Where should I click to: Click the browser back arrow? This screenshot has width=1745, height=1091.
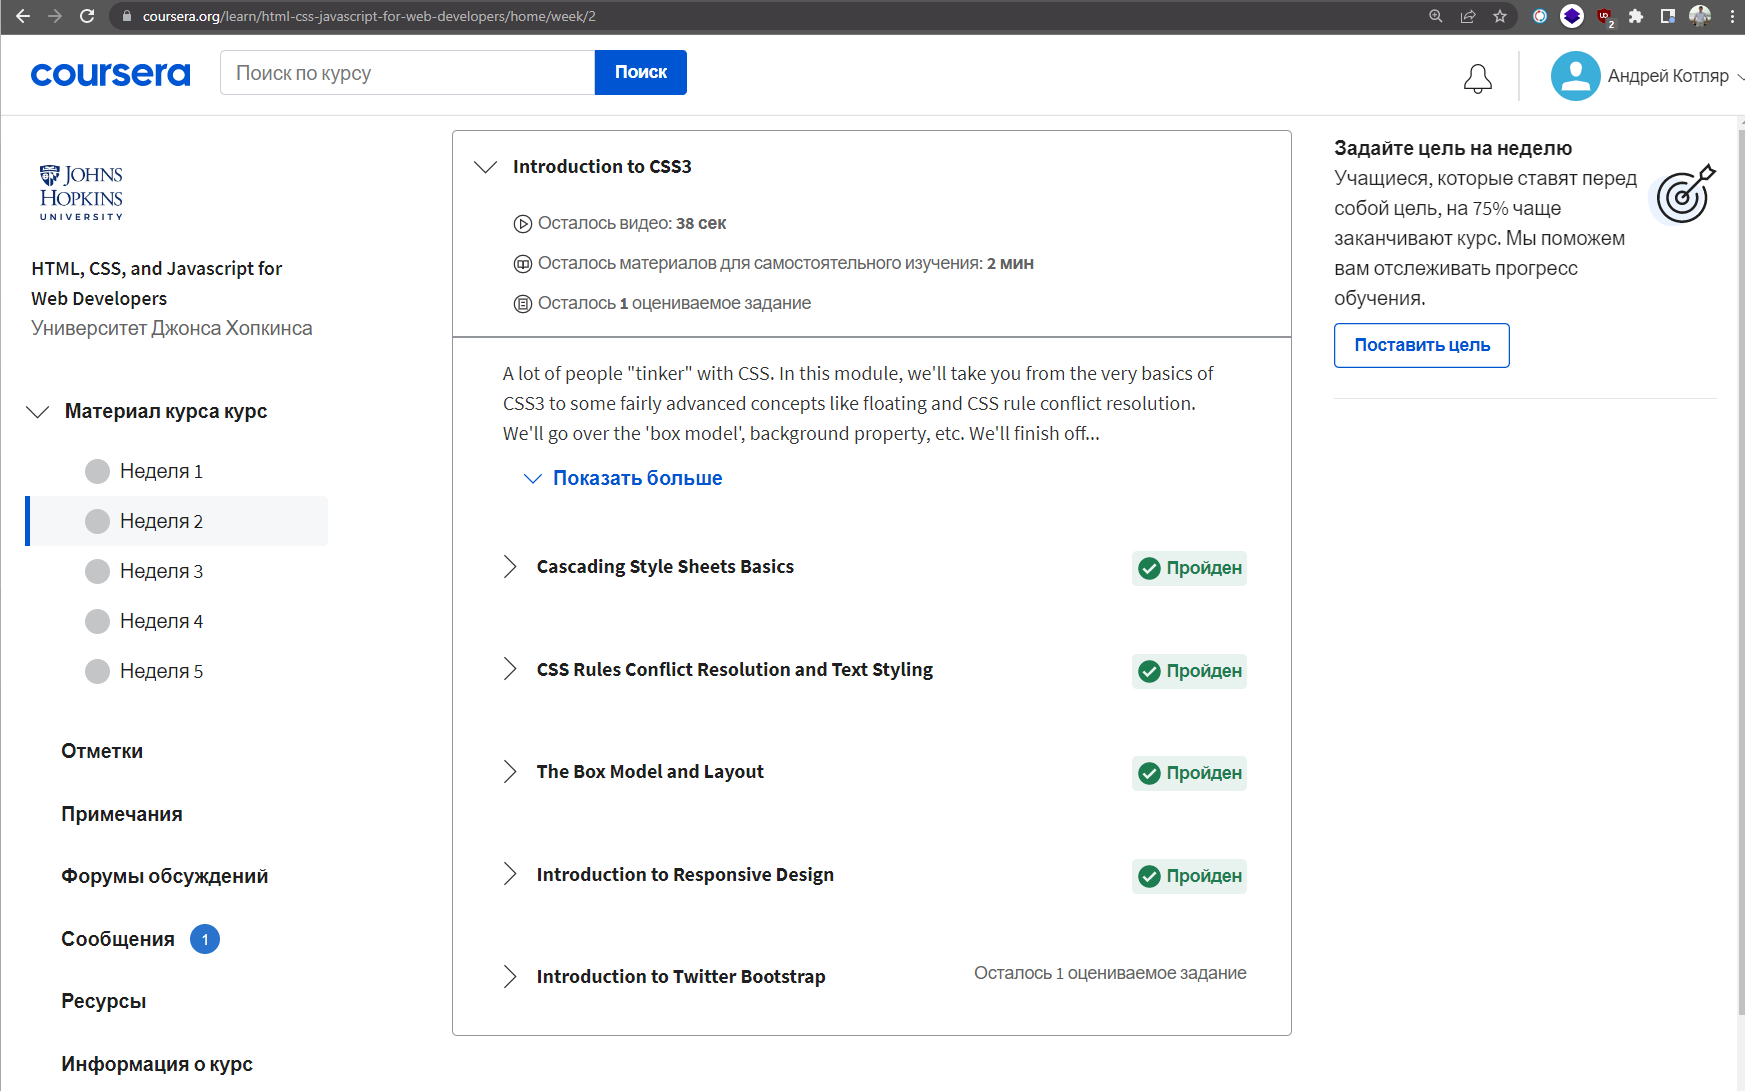[23, 16]
